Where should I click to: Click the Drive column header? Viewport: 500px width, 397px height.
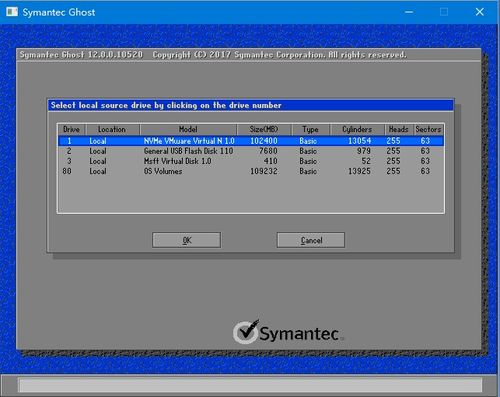[x=72, y=129]
